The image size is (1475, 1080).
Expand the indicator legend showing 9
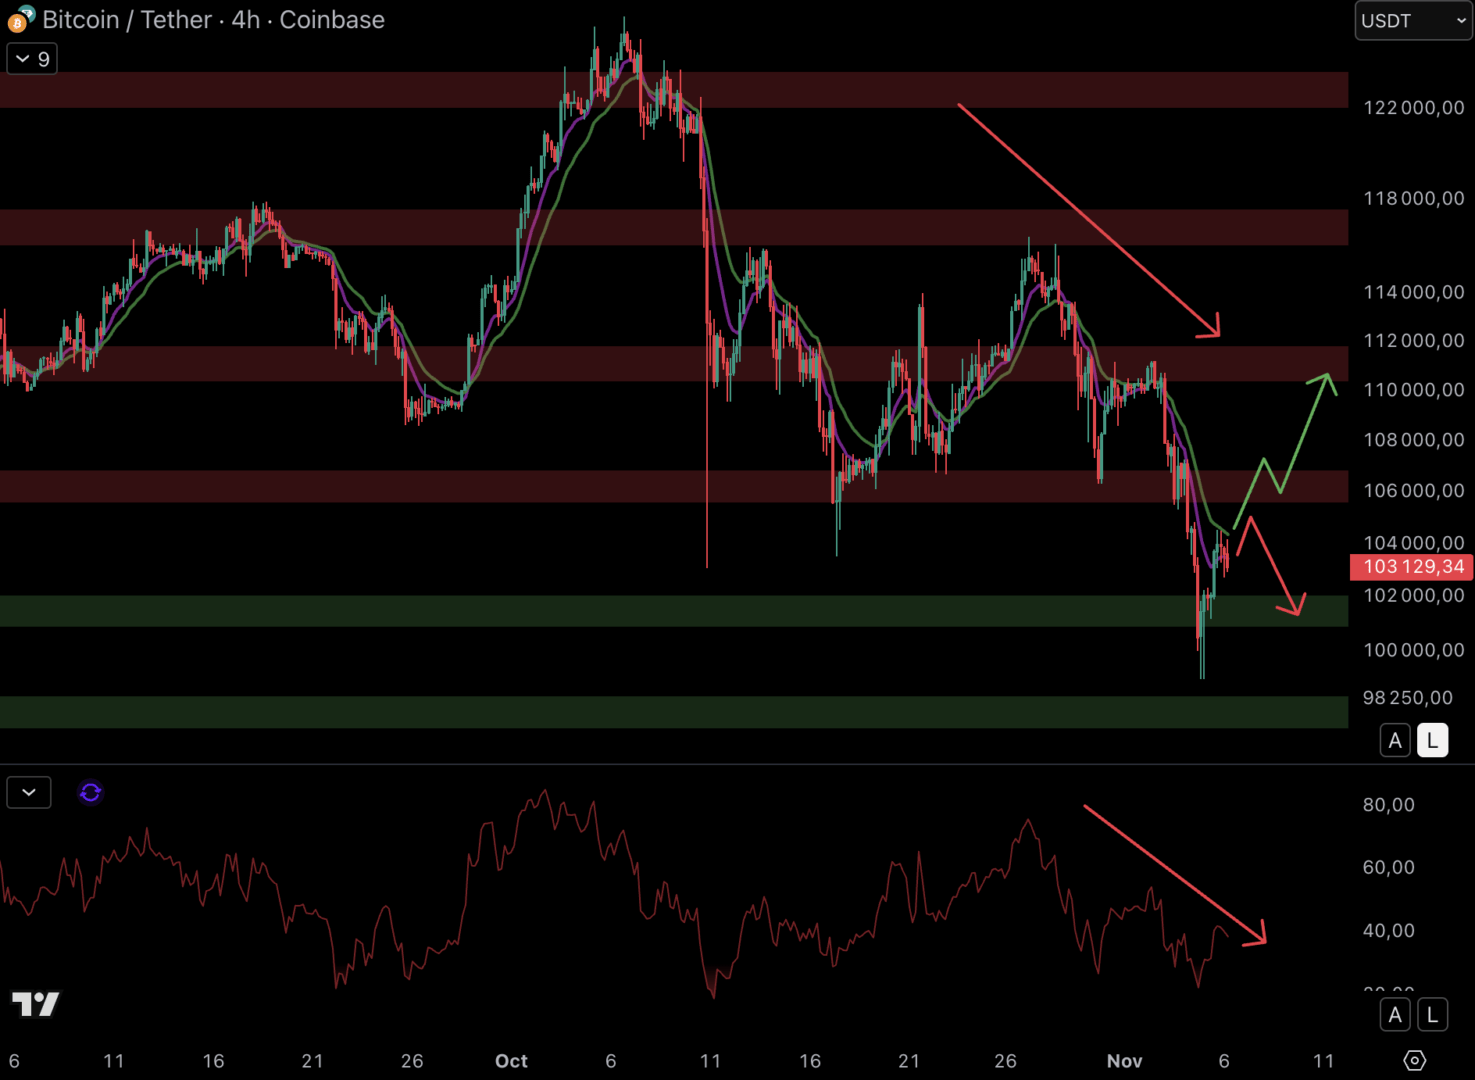tap(32, 59)
